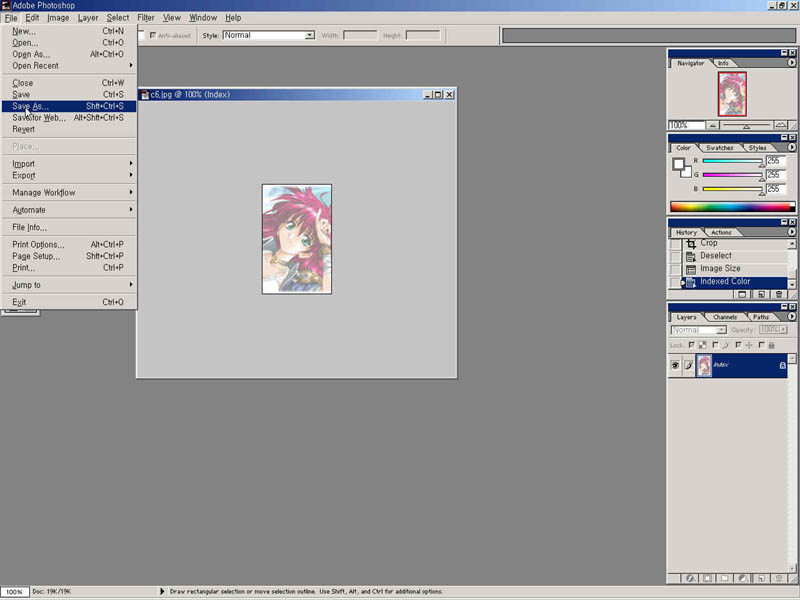
Task: Click the status bar info arrow
Action: click(162, 591)
